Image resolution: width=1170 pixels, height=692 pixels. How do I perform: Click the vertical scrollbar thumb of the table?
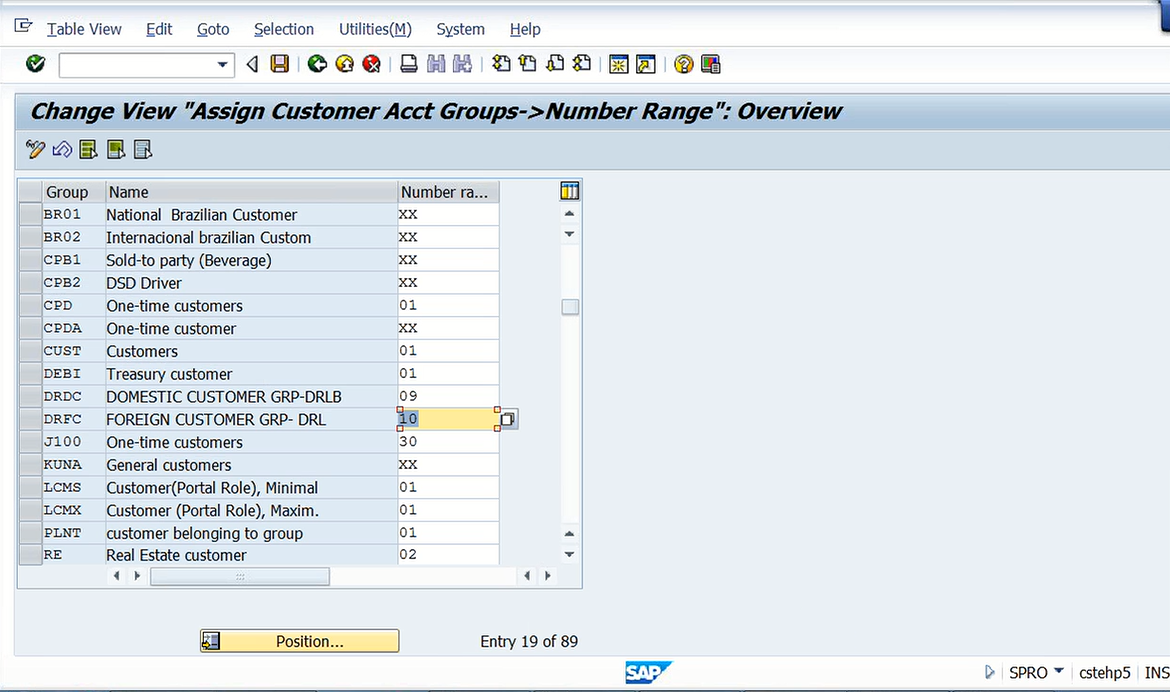point(570,307)
